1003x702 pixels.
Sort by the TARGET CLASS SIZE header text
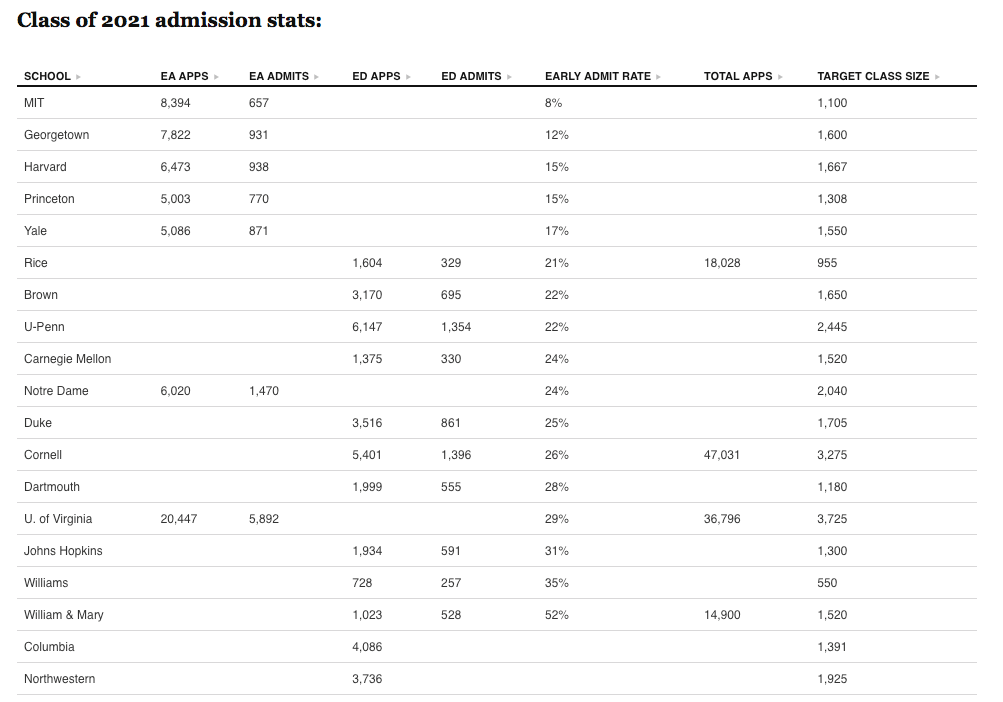[872, 76]
